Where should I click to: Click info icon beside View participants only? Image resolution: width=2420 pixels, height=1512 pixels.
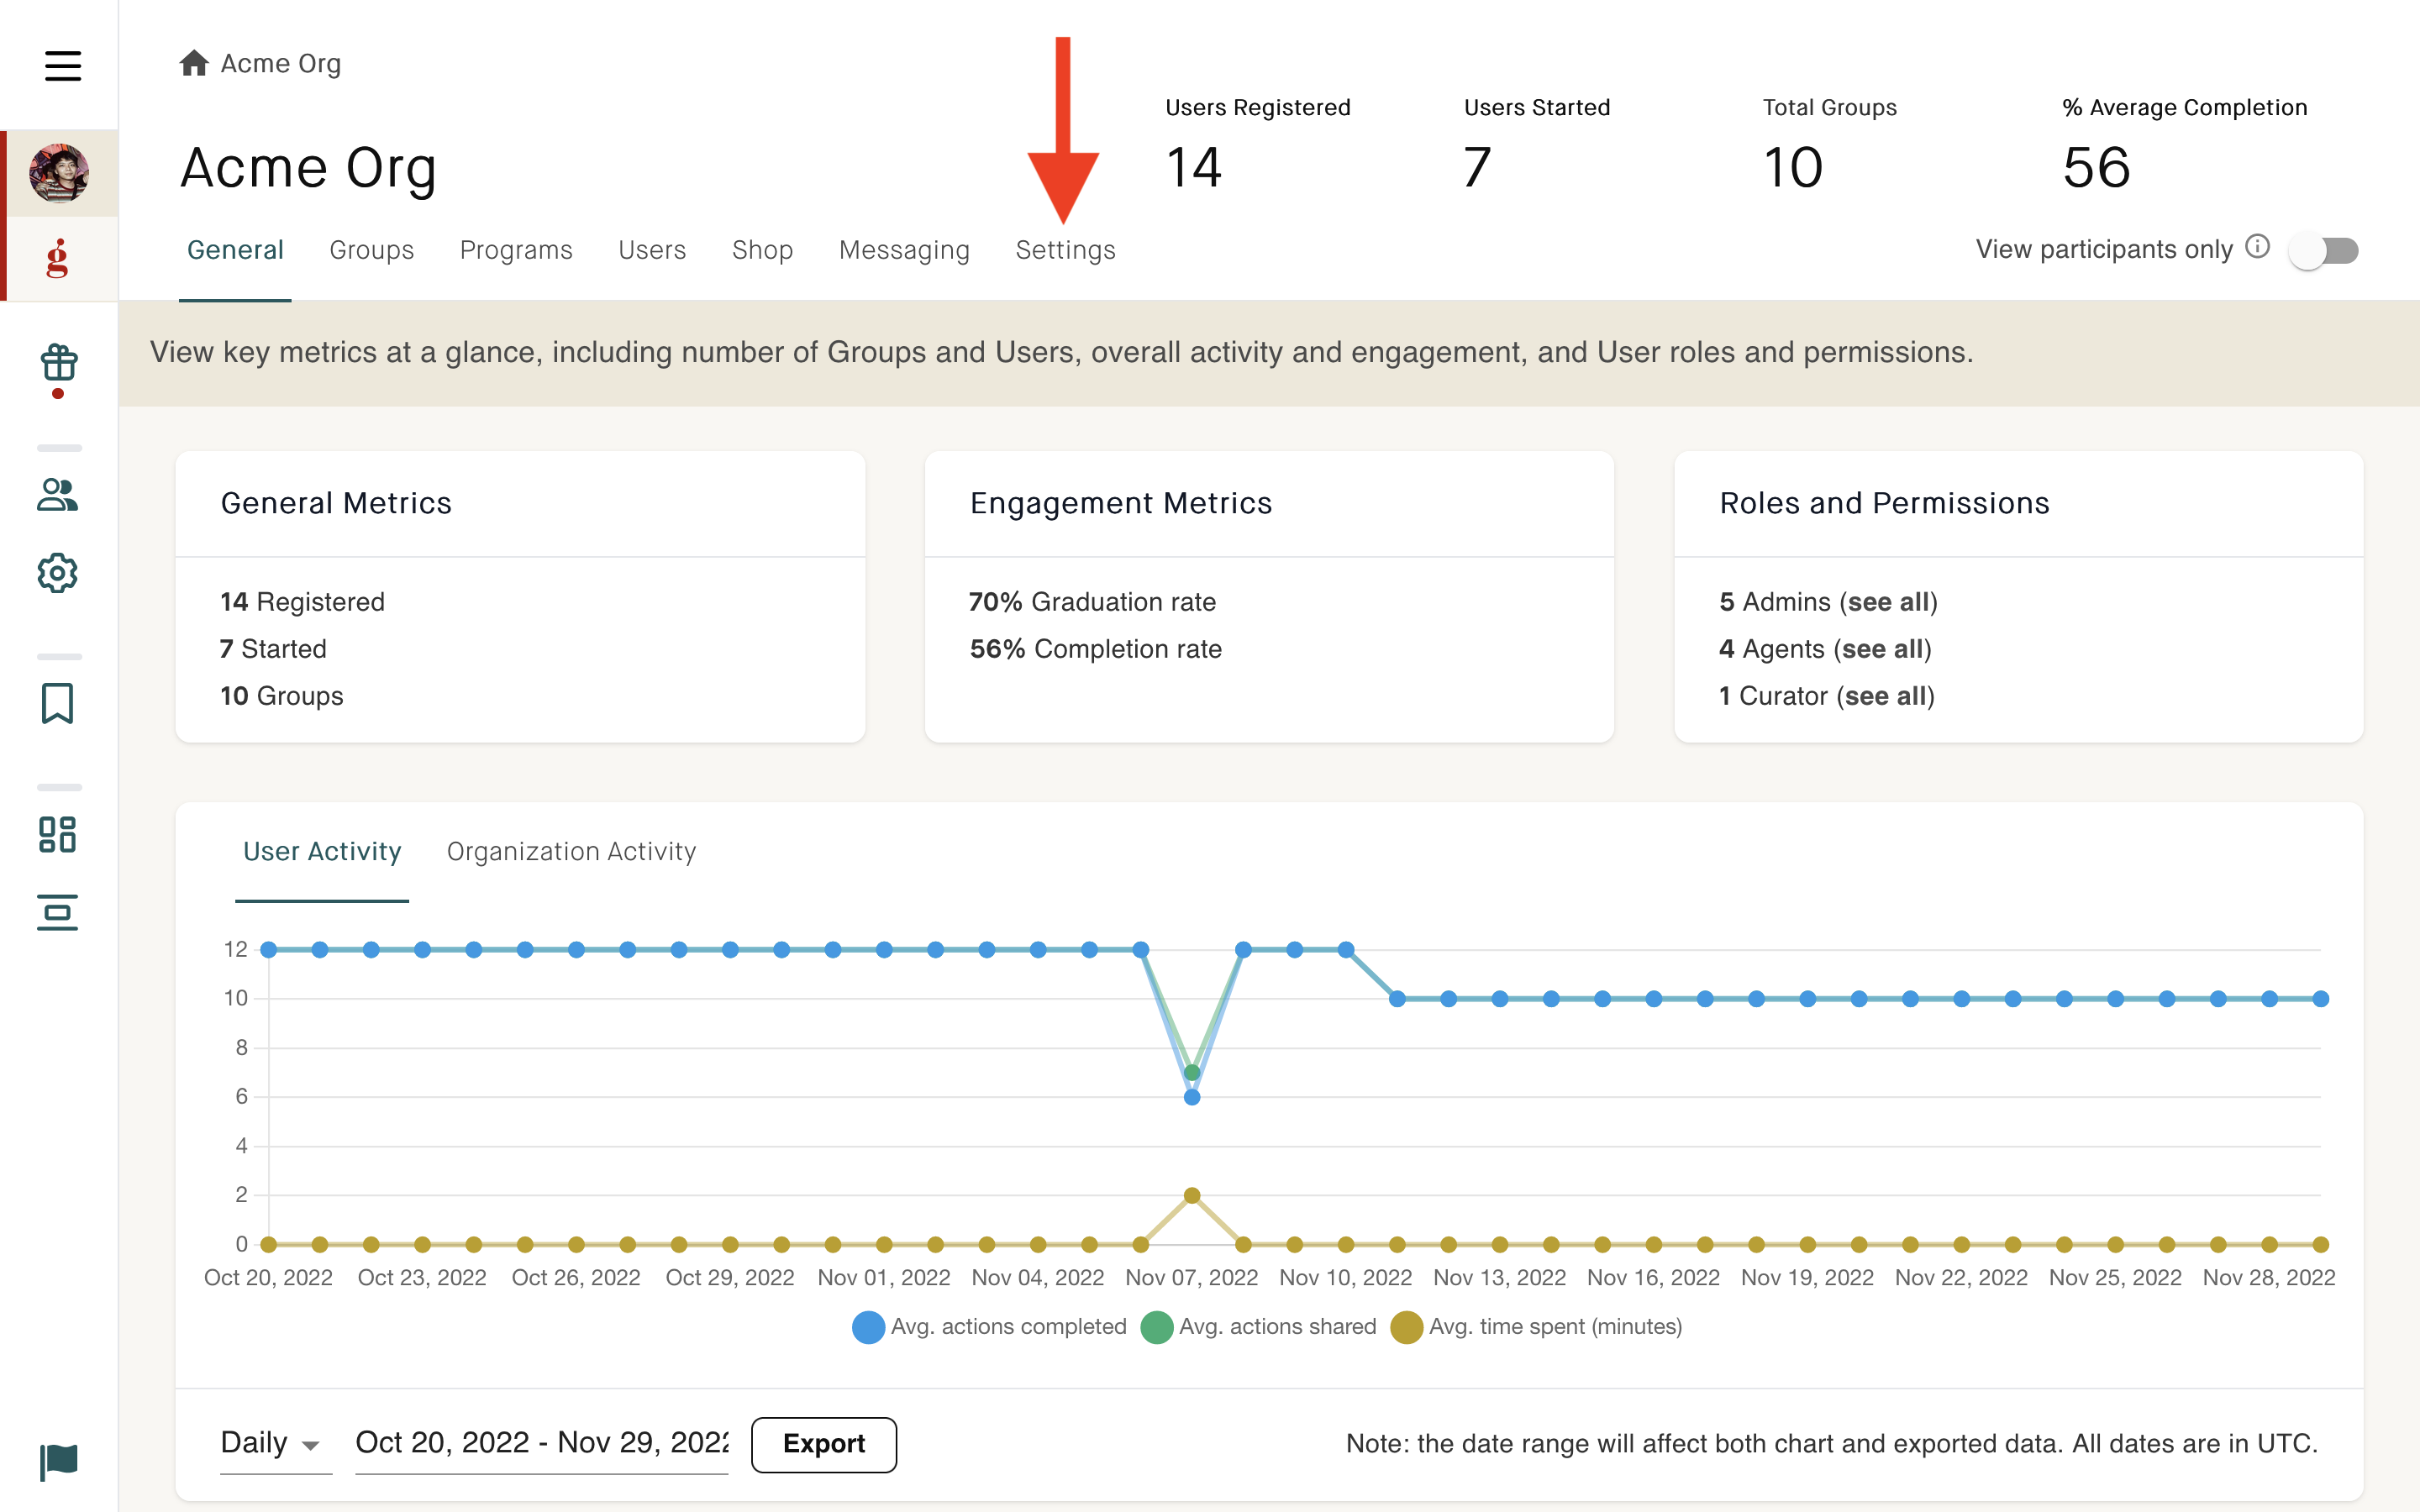point(2258,247)
